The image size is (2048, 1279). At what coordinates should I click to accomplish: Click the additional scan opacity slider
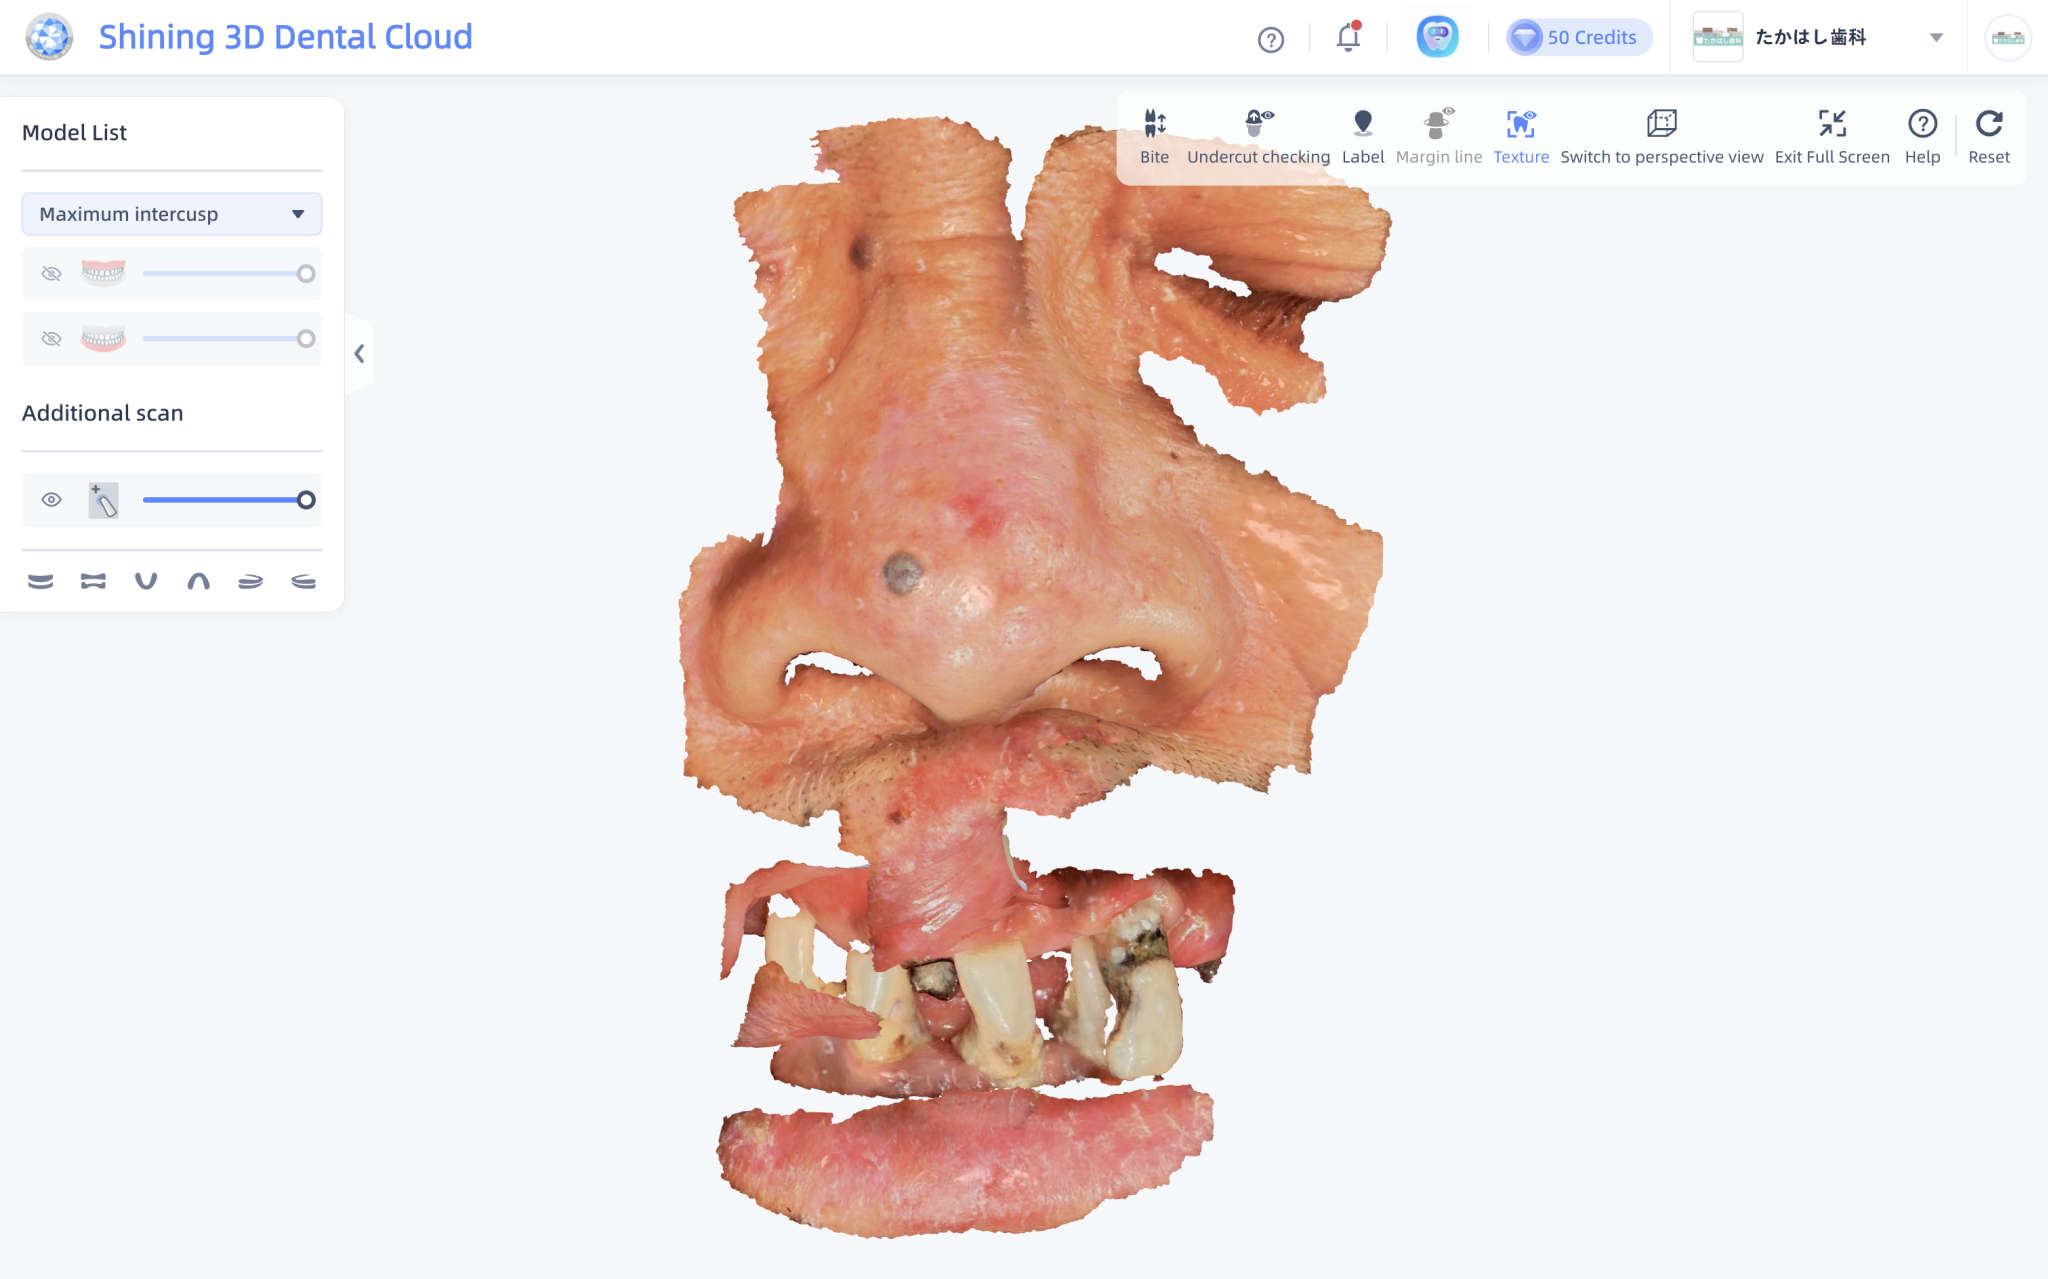225,500
